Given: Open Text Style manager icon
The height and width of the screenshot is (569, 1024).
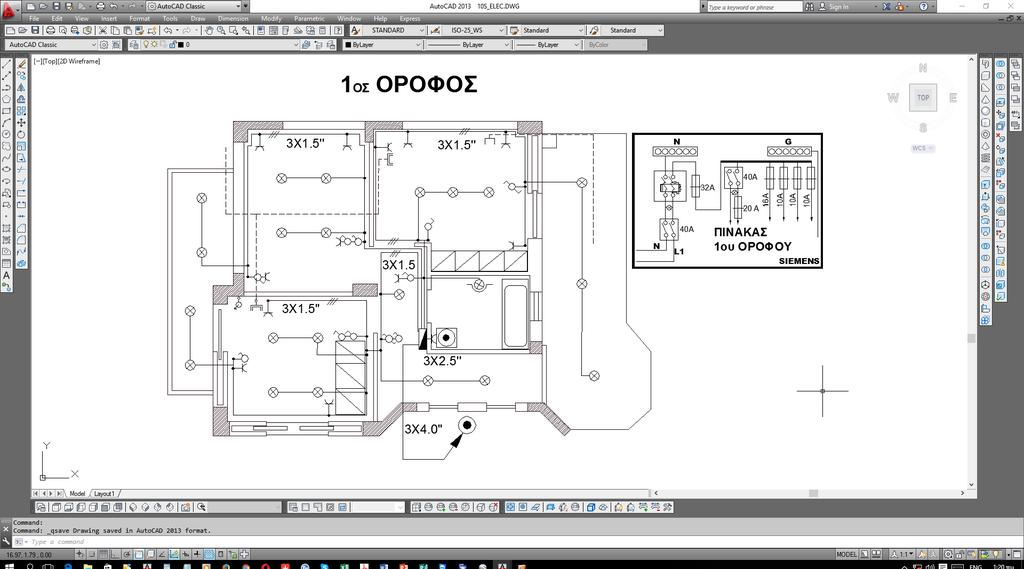Looking at the screenshot, I should pyautogui.click(x=355, y=30).
